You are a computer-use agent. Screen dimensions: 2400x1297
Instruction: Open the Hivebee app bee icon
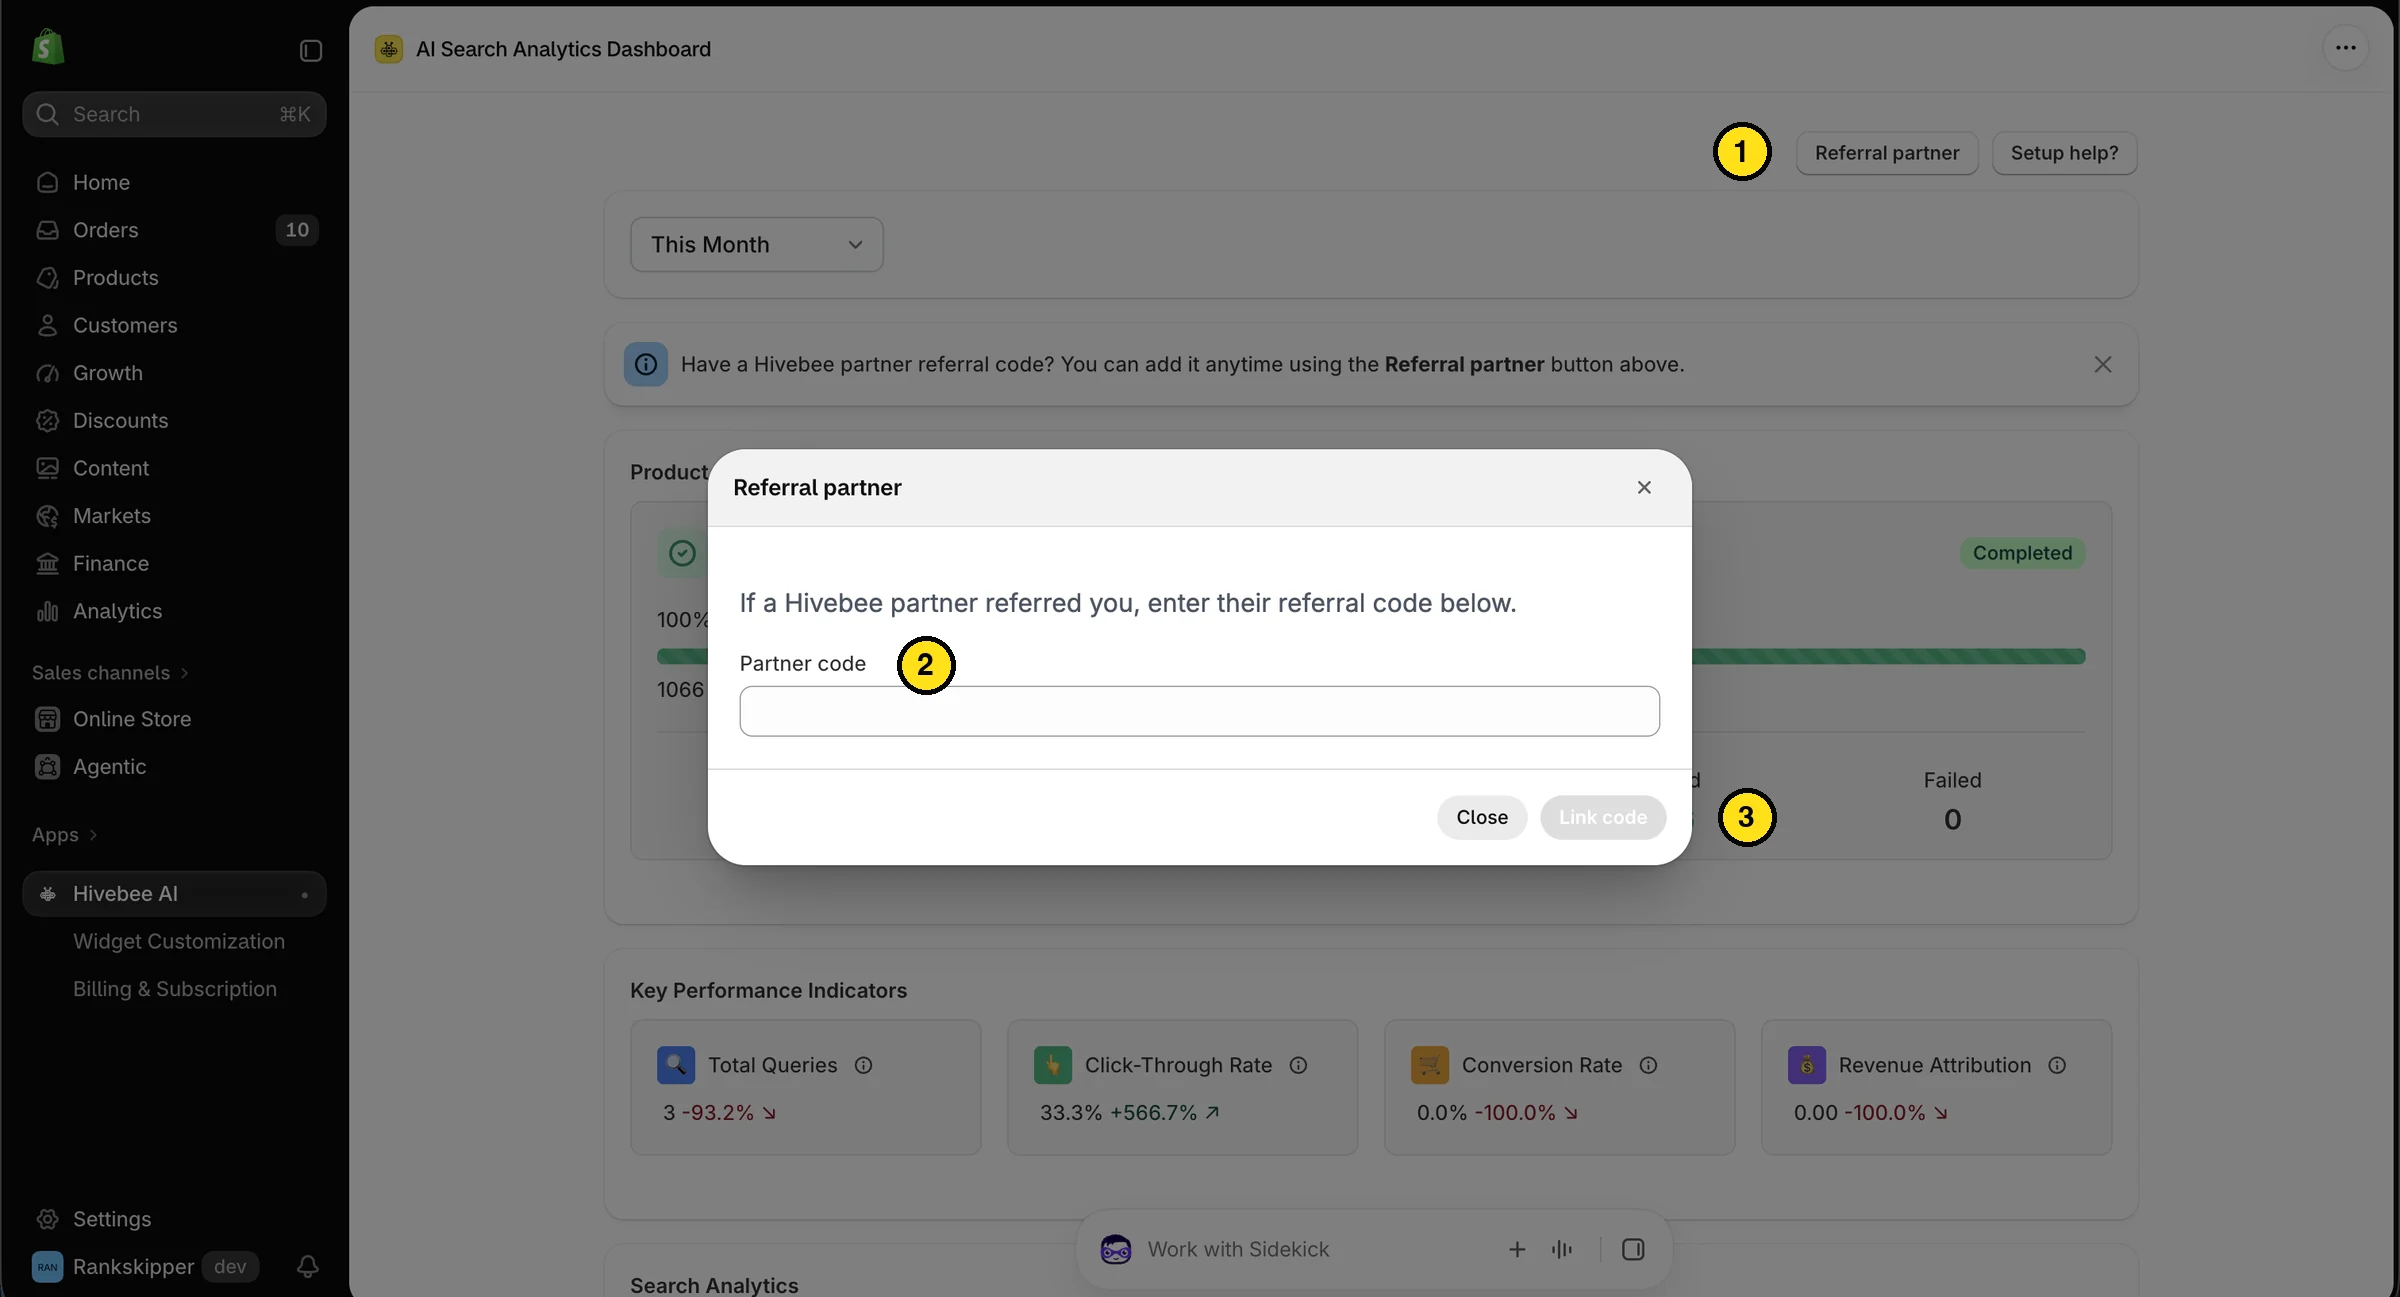point(388,49)
